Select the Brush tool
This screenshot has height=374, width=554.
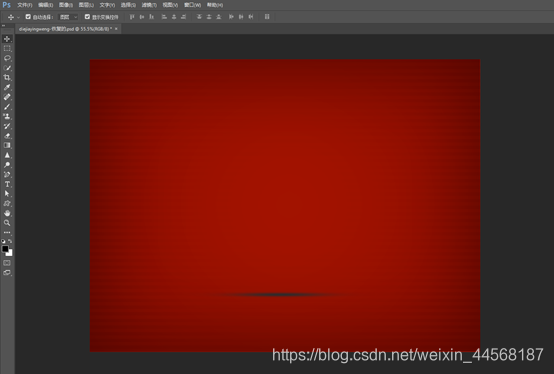tap(7, 107)
